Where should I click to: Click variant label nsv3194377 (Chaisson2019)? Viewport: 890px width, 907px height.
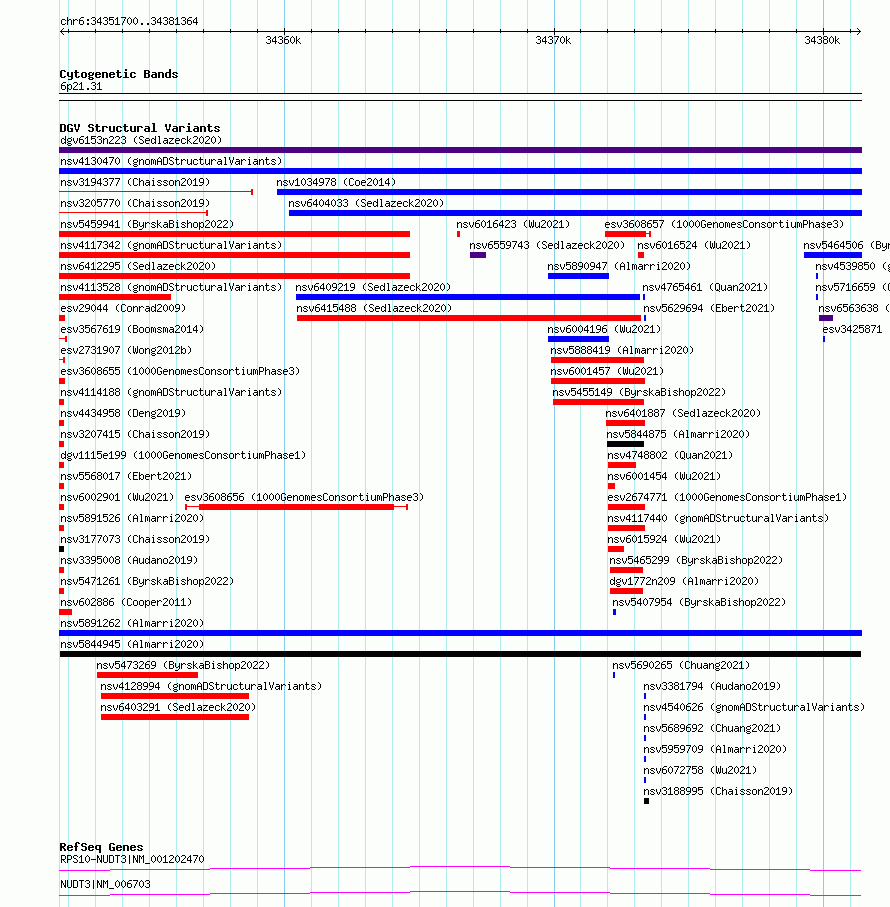click(135, 182)
